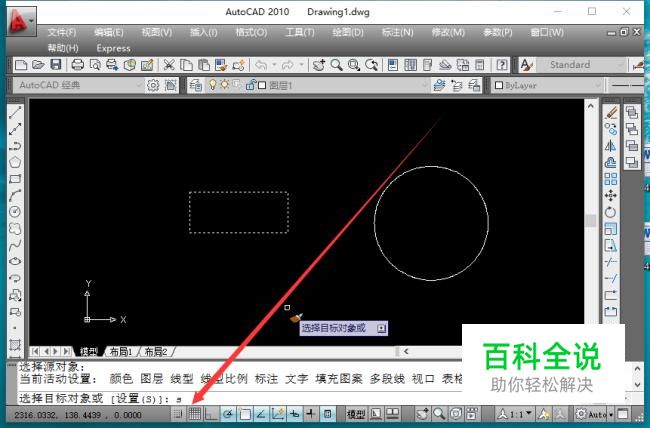This screenshot has width=650, height=428.
Task: Toggle layer on/off lightbulb icon
Action: click(x=213, y=85)
